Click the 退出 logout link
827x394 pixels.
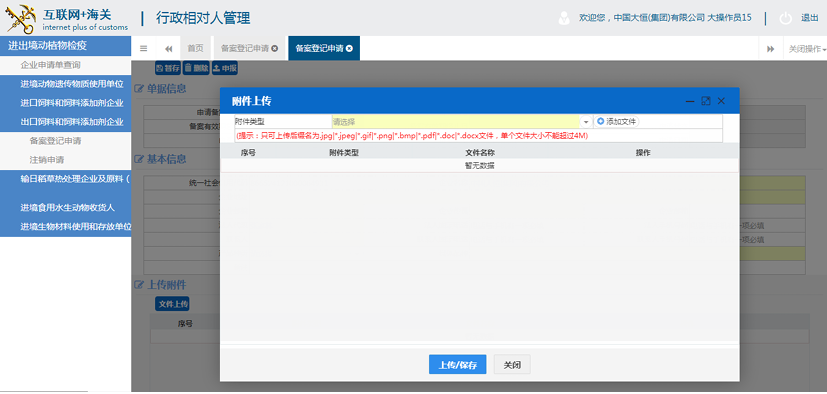click(x=810, y=18)
